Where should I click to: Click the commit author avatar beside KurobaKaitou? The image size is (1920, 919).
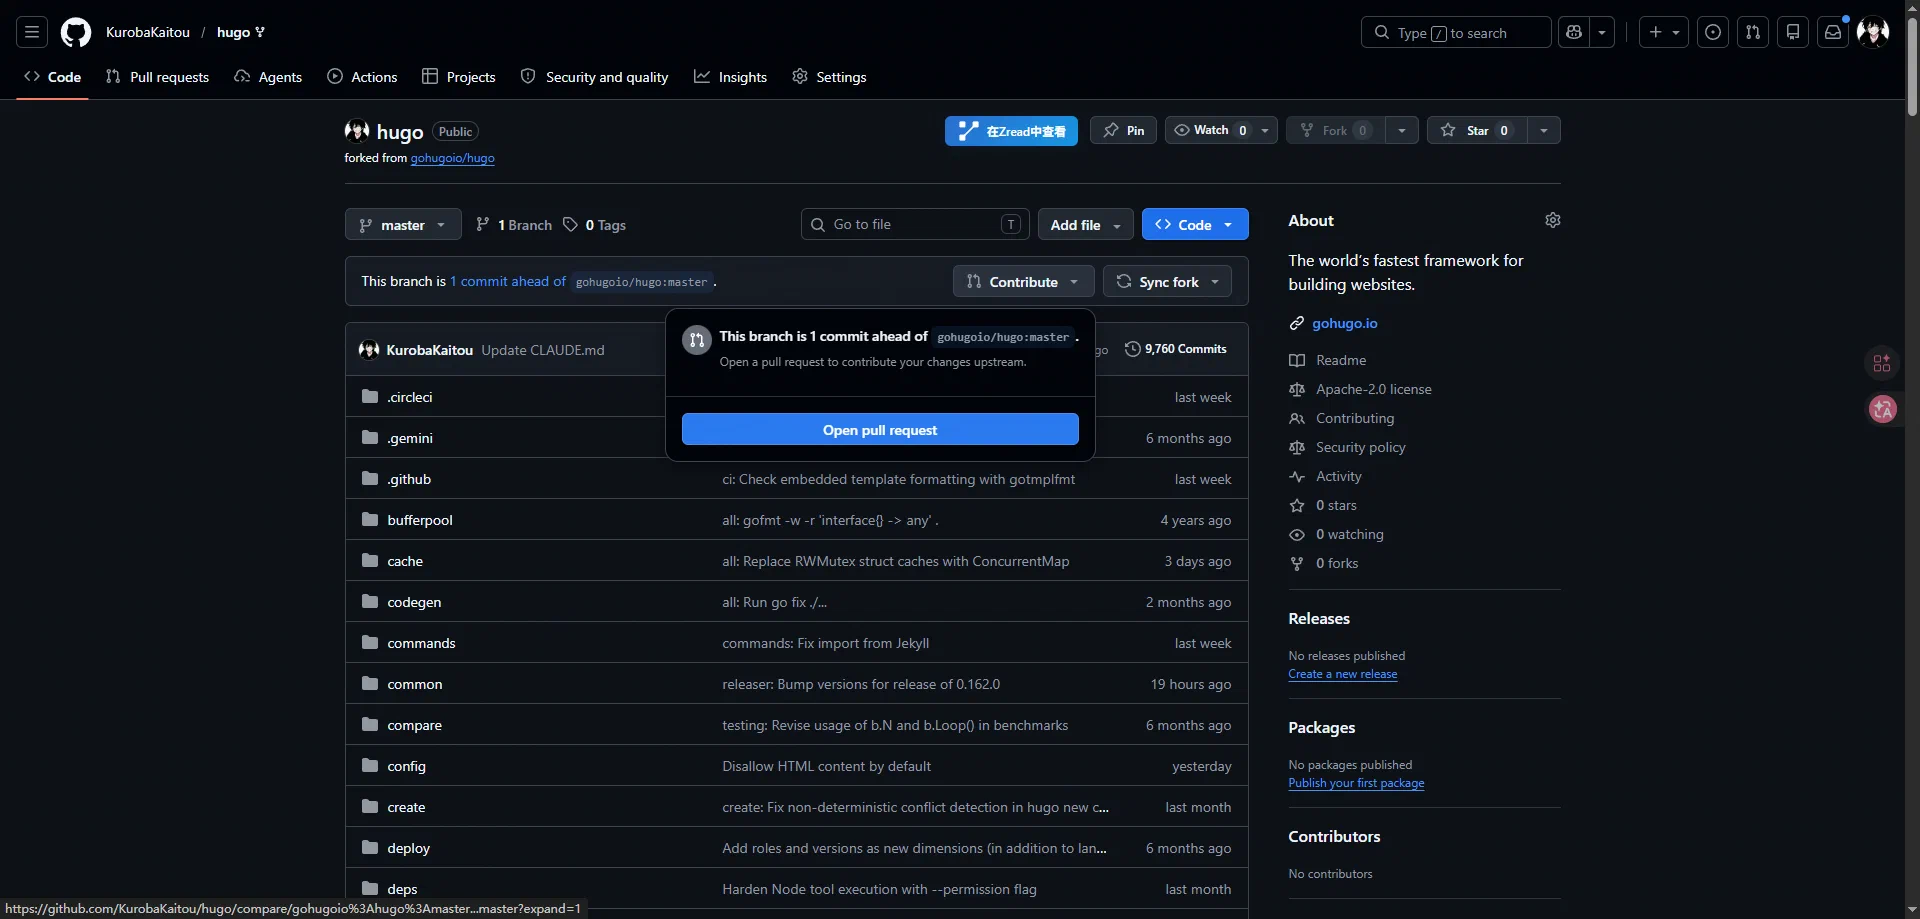369,350
